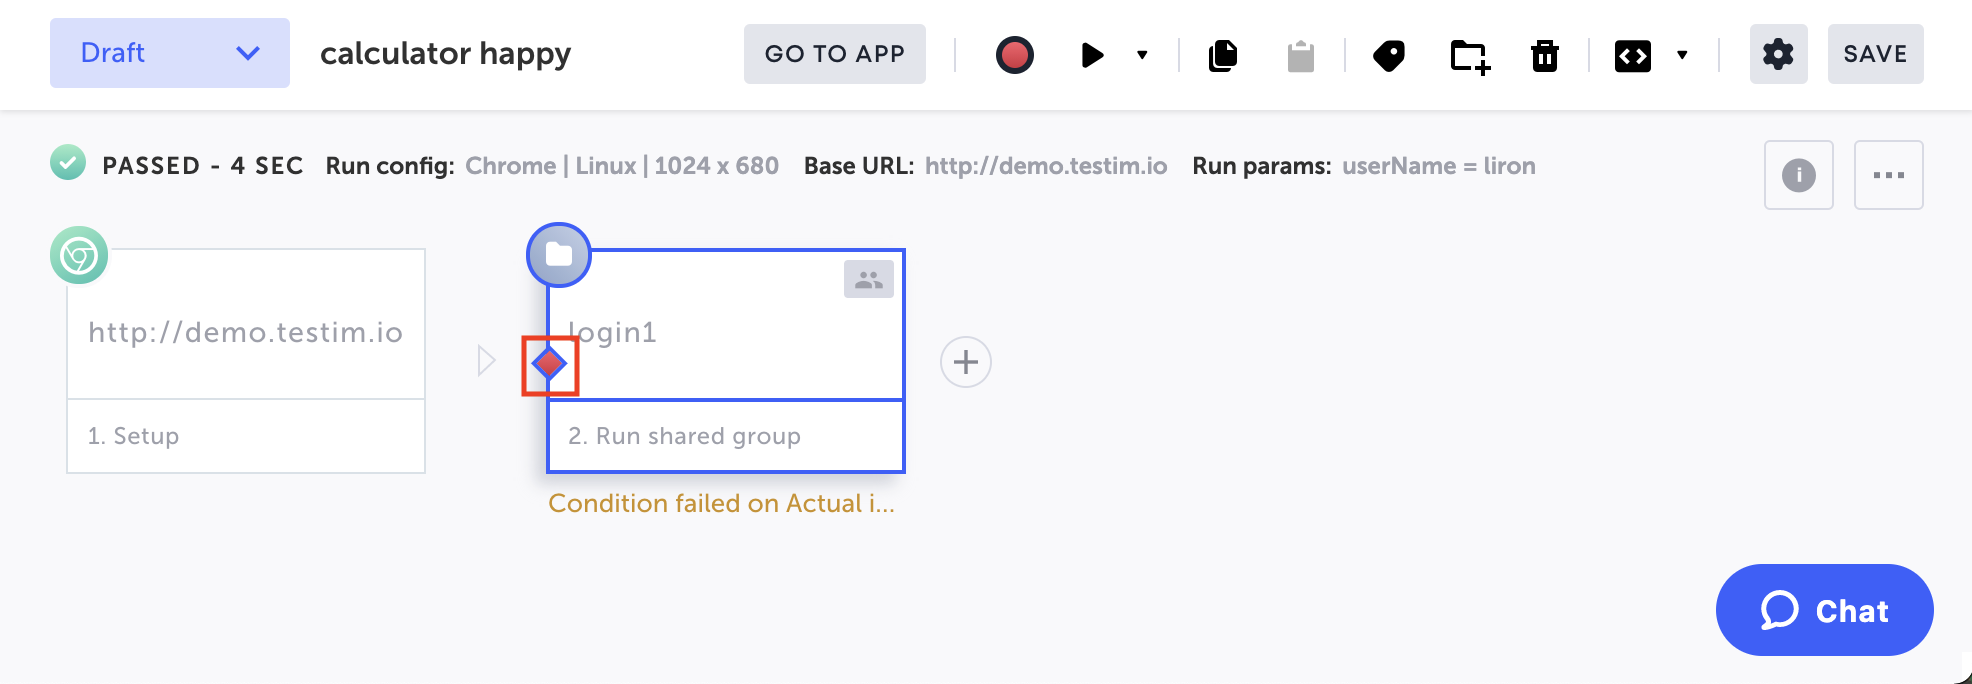Expand the code step dropdown arrow

click(x=1682, y=55)
